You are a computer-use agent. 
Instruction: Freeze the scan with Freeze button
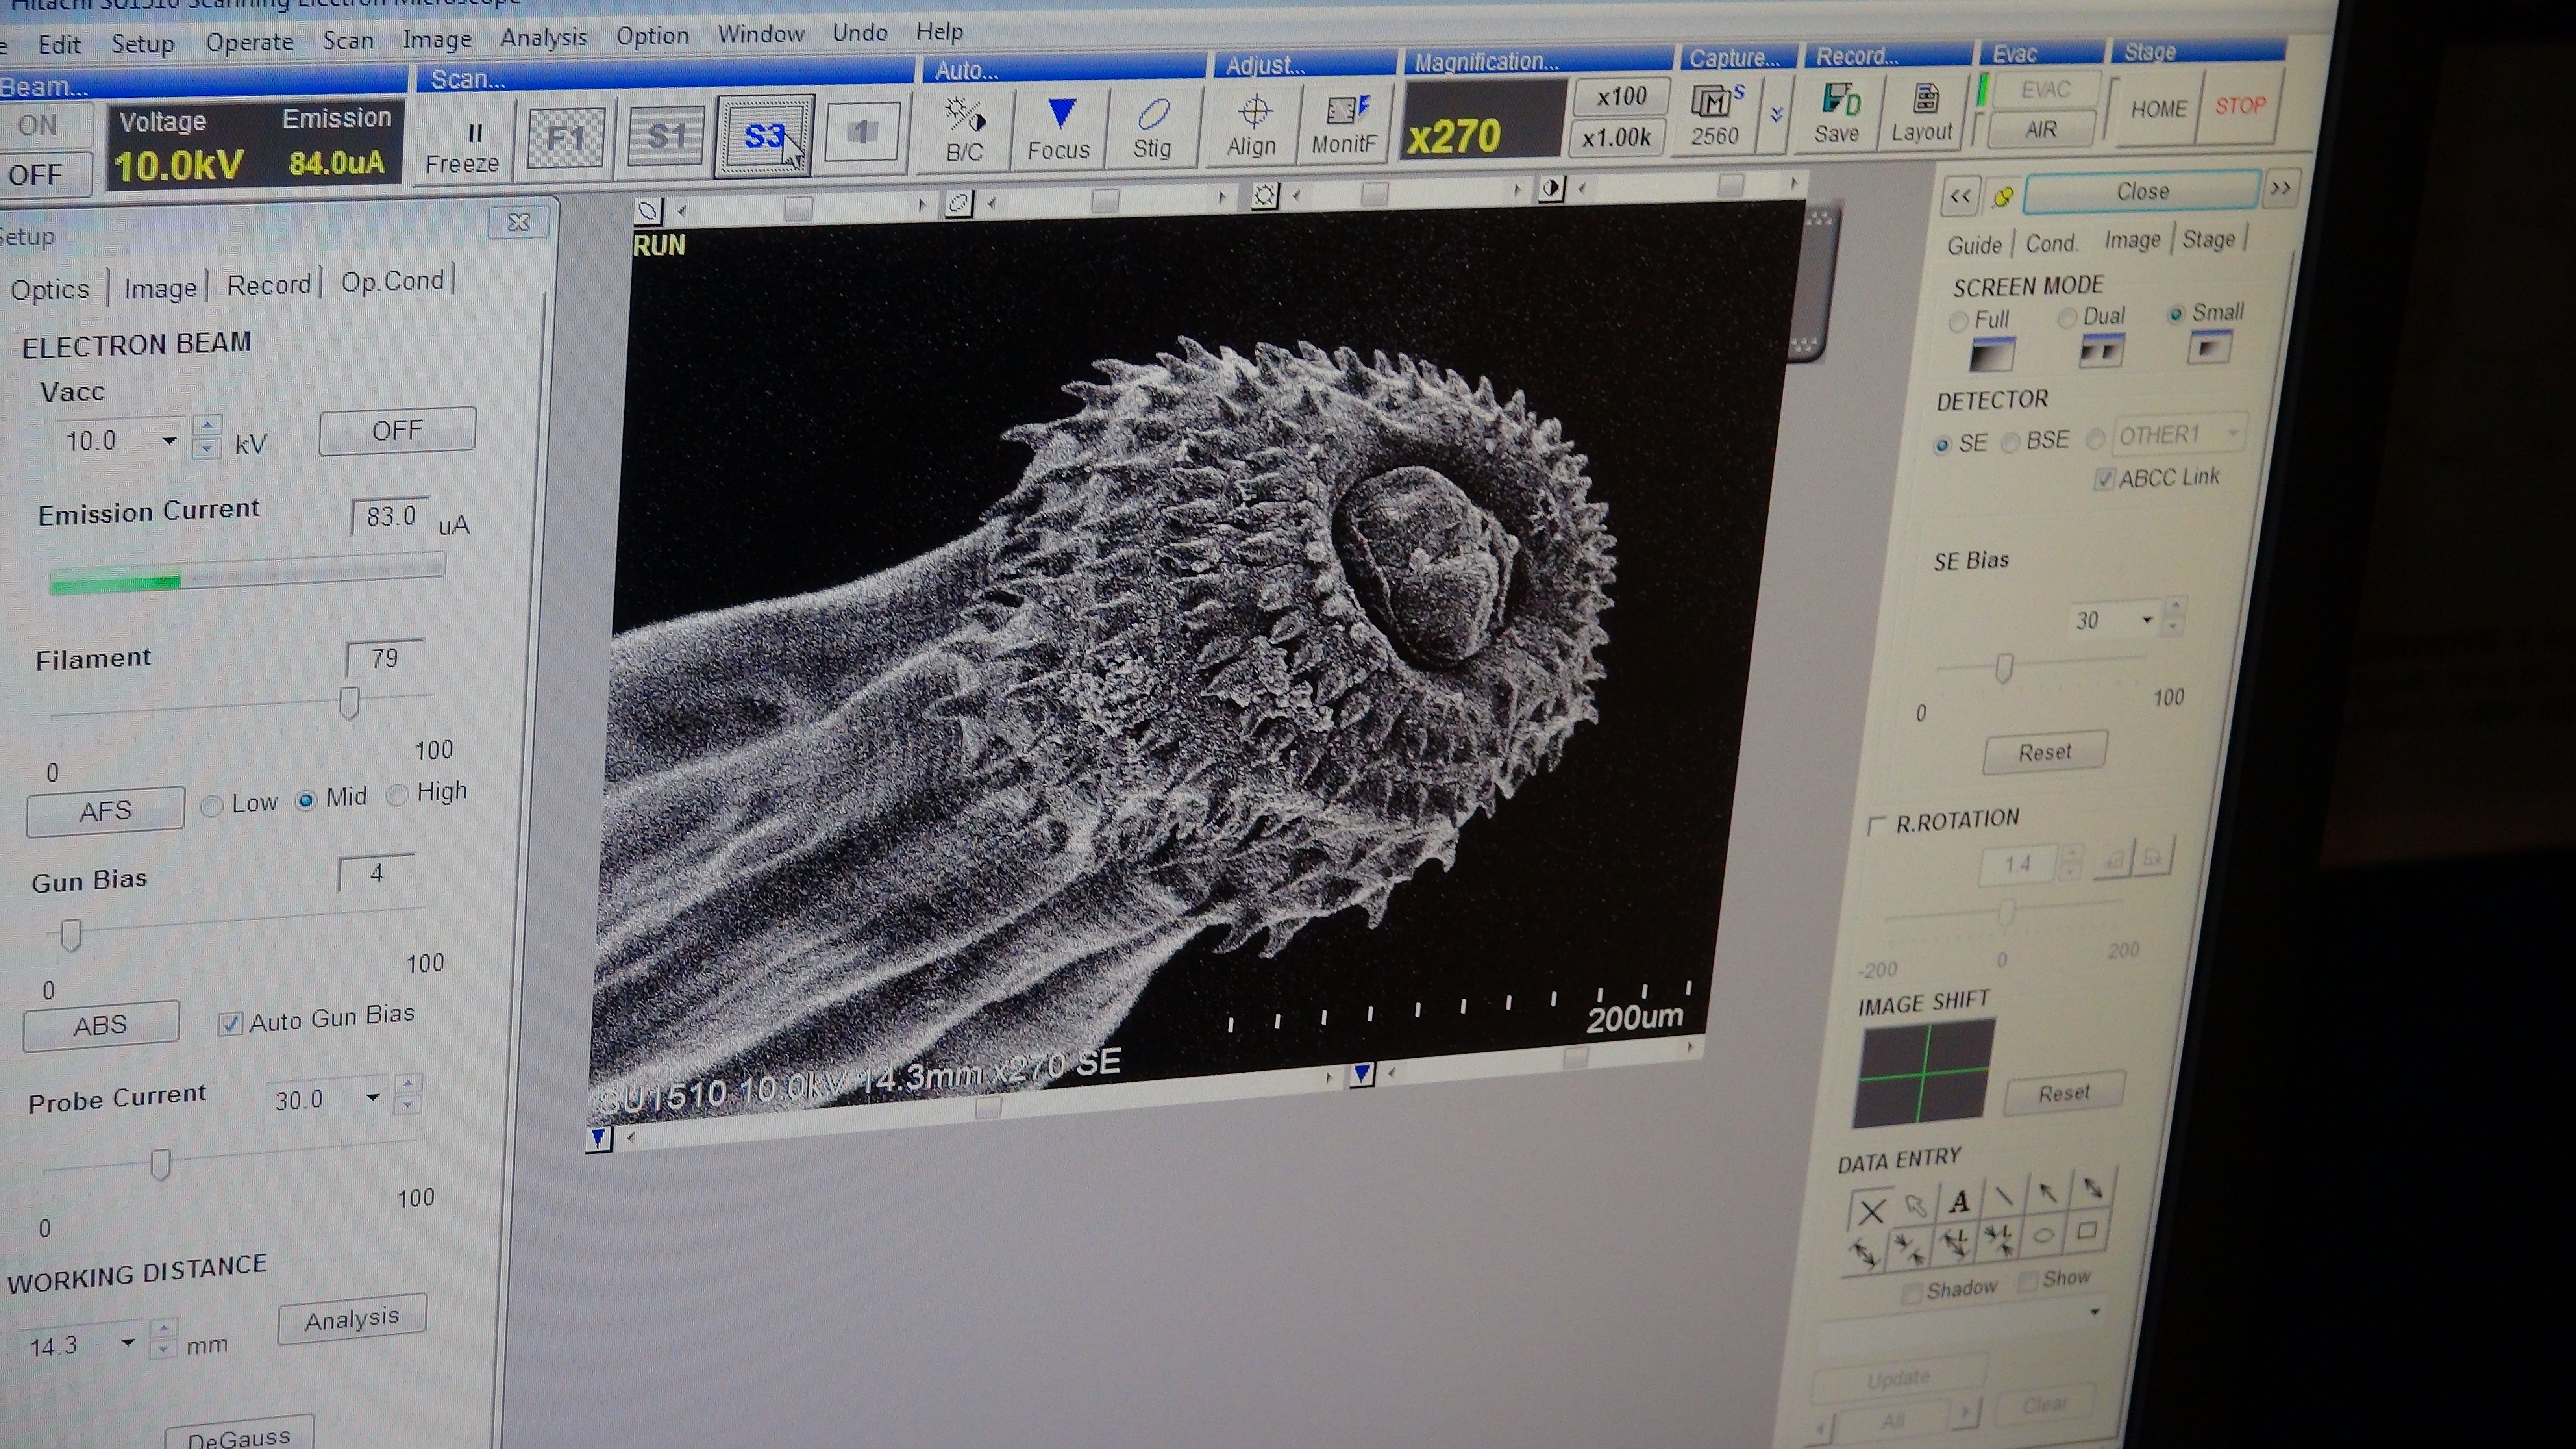[462, 146]
